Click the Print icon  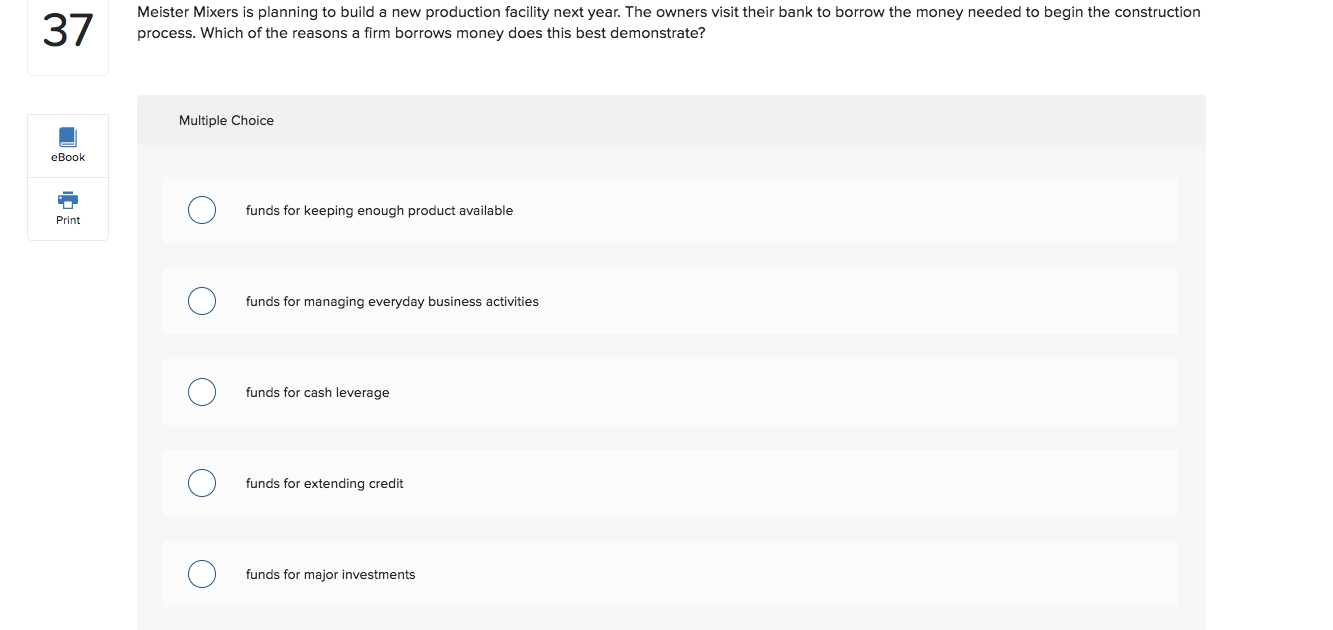tap(67, 200)
